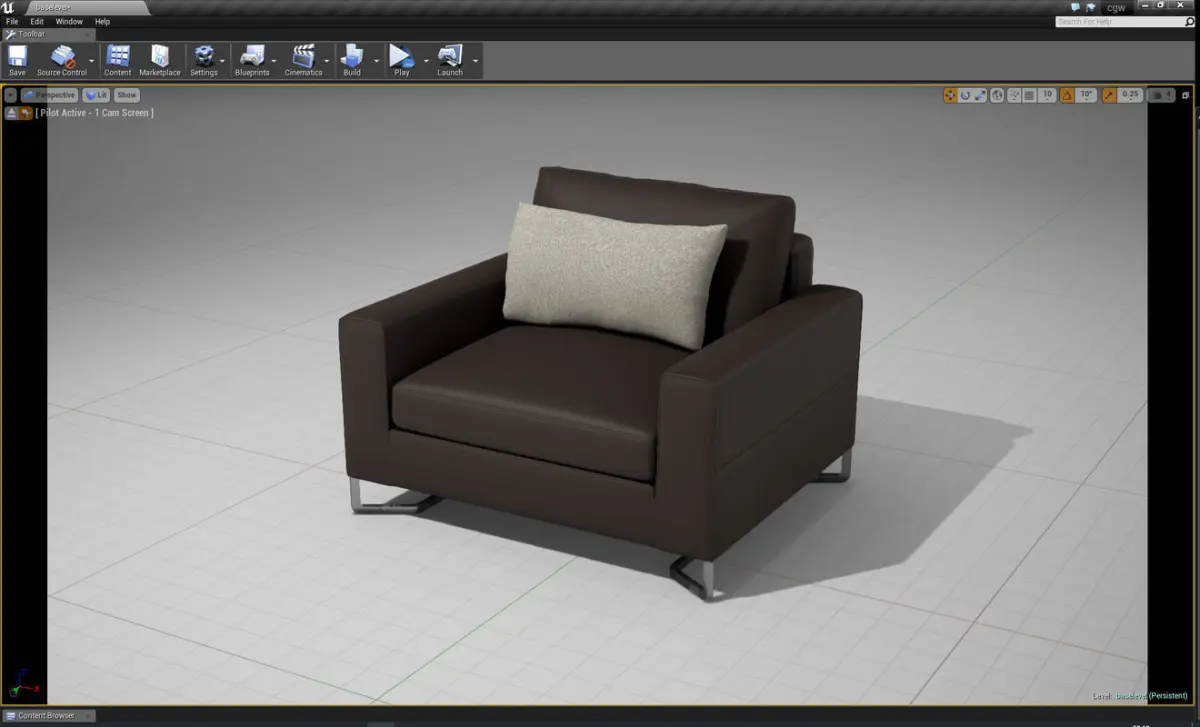1200x727 pixels.
Task: Expand the Play options dropdown arrow
Action: point(427,60)
